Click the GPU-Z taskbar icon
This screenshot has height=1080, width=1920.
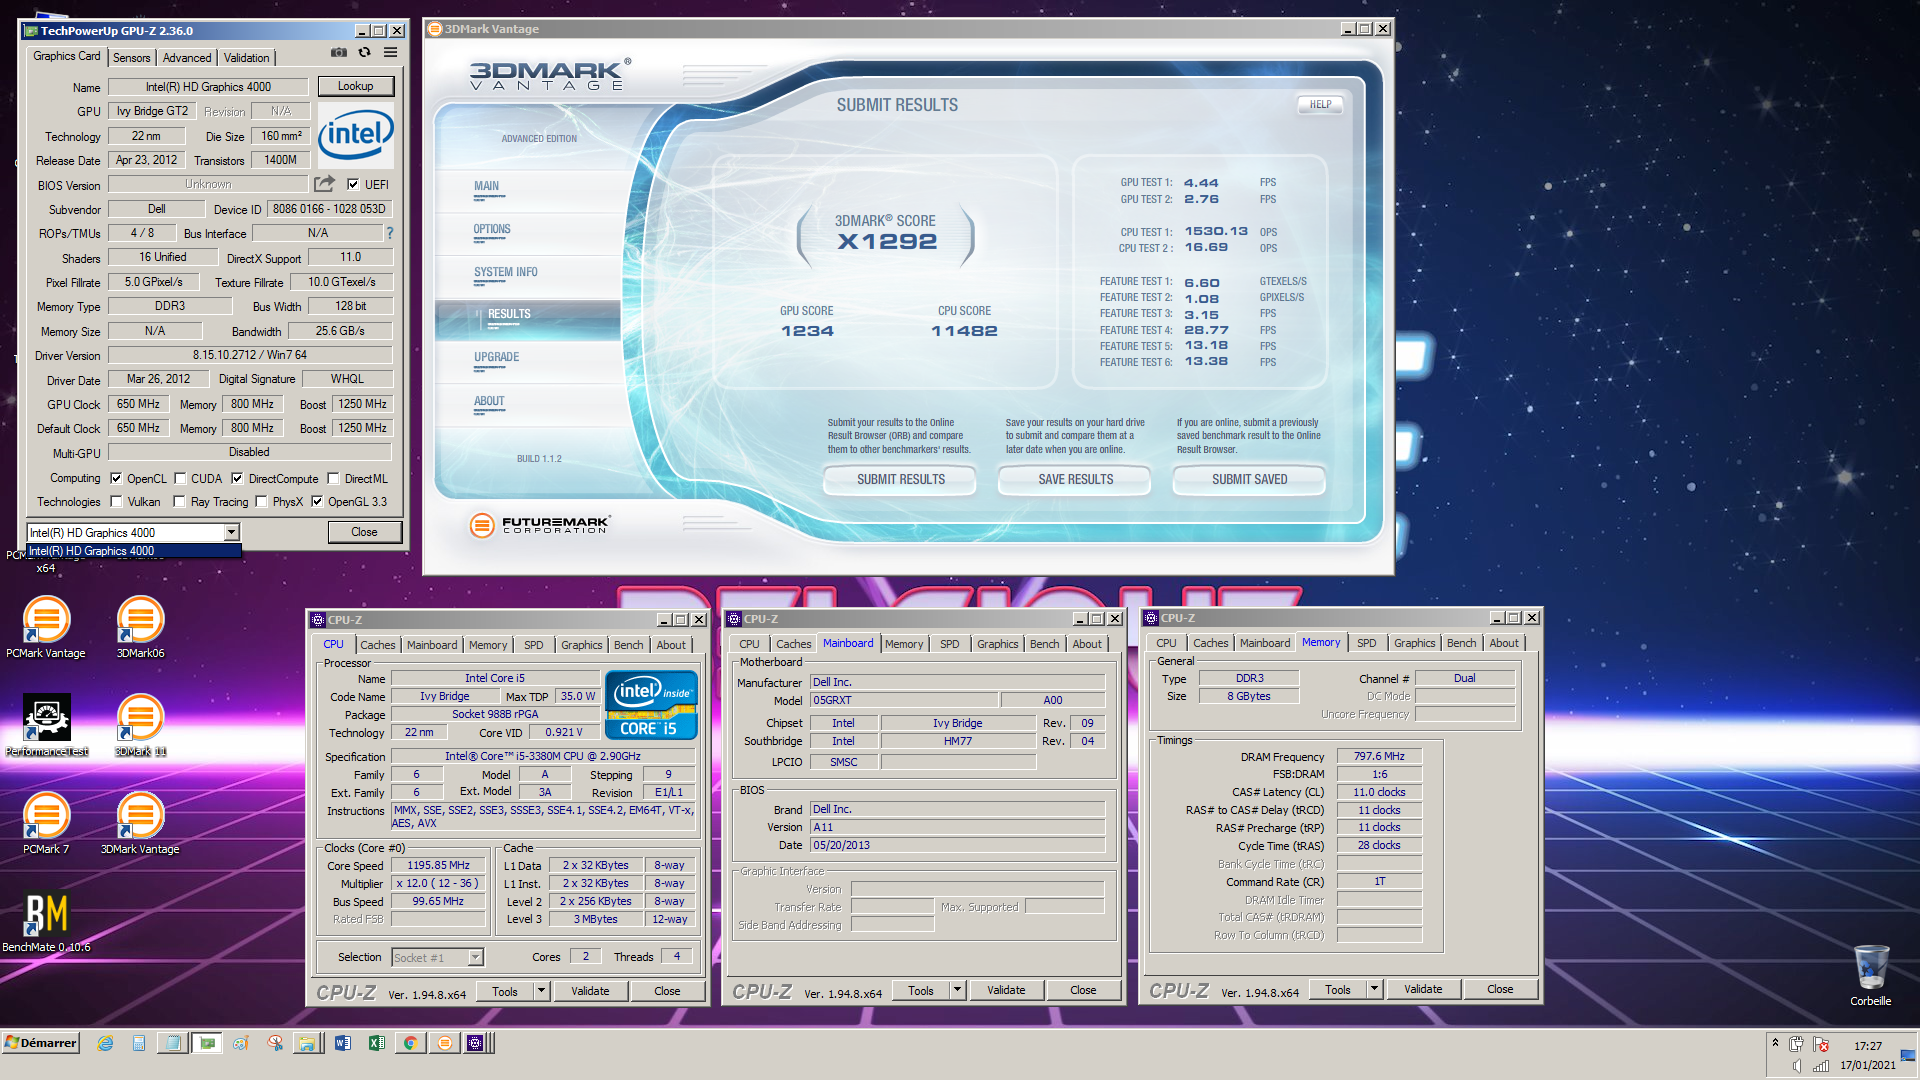pyautogui.click(x=207, y=1043)
